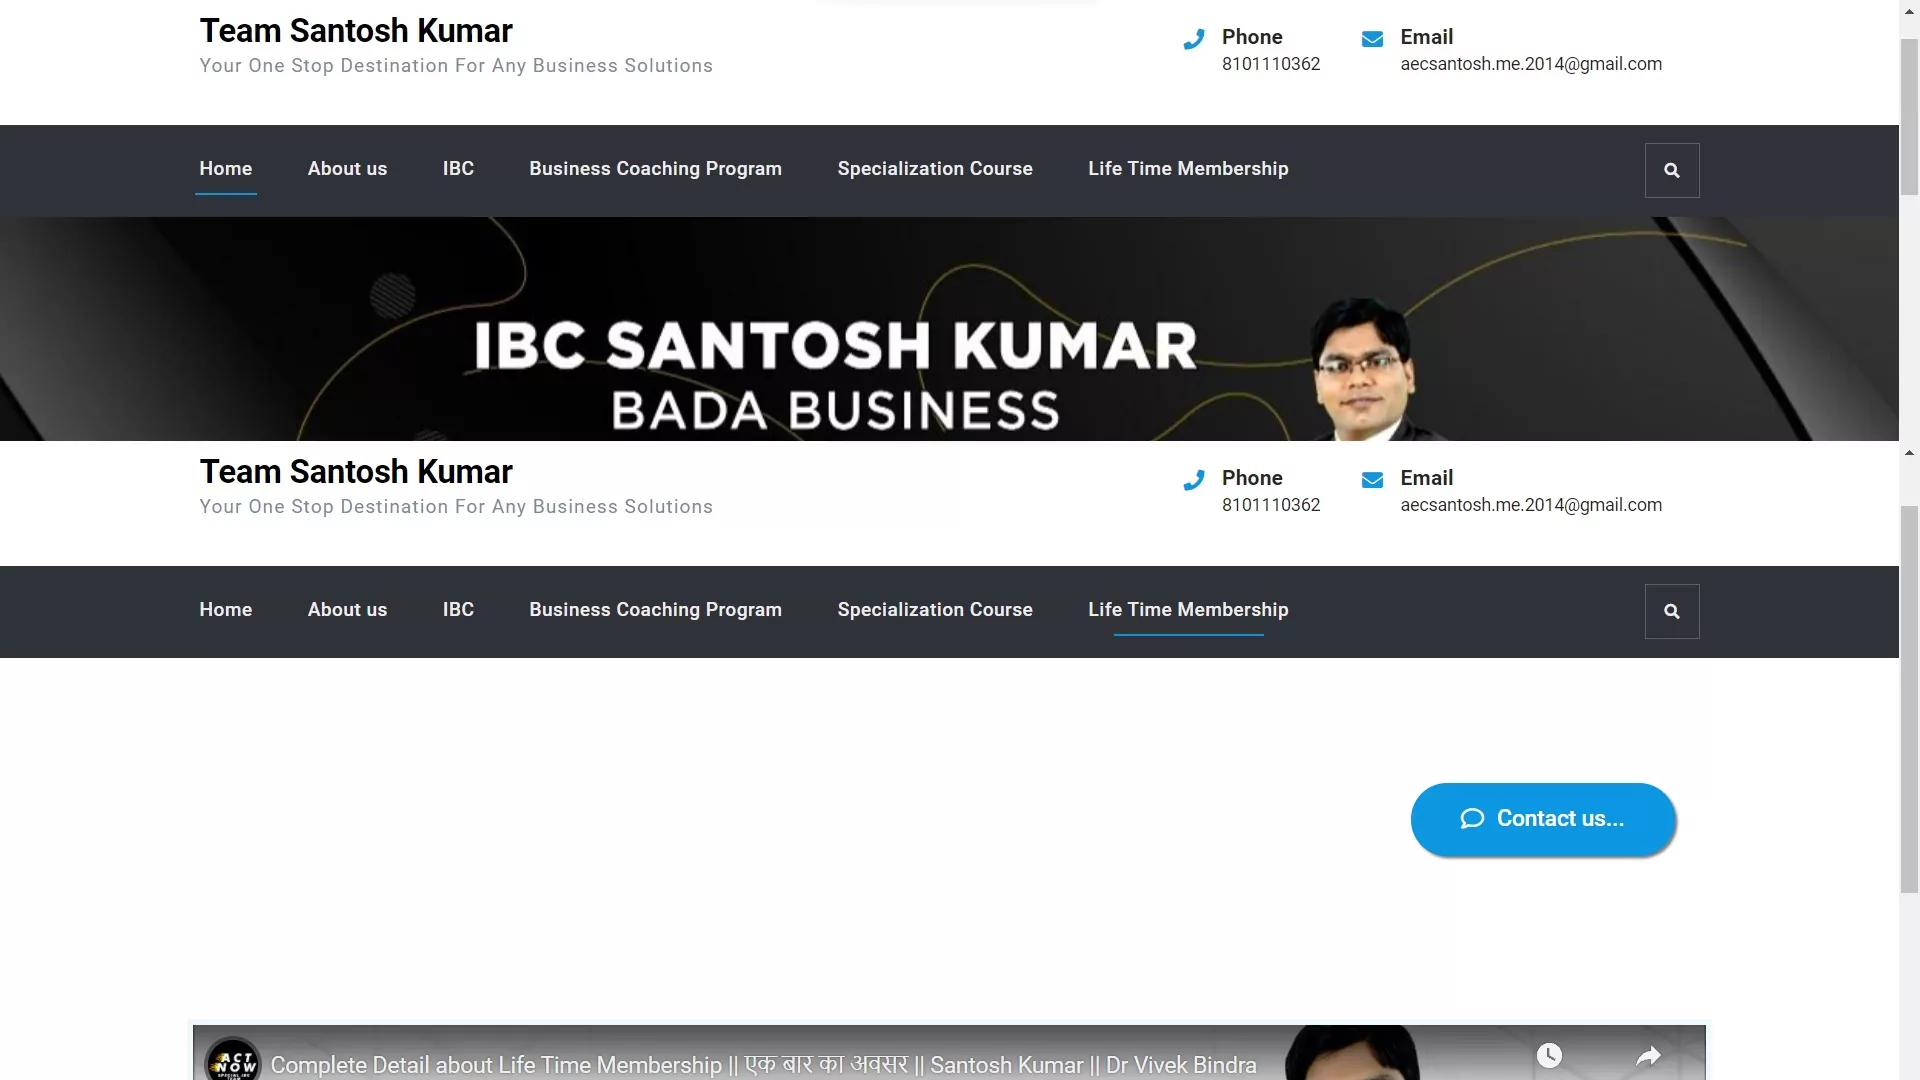Viewport: 1920px width, 1080px height.
Task: Select Business Coaching Program in the lower navigation
Action: pos(655,610)
